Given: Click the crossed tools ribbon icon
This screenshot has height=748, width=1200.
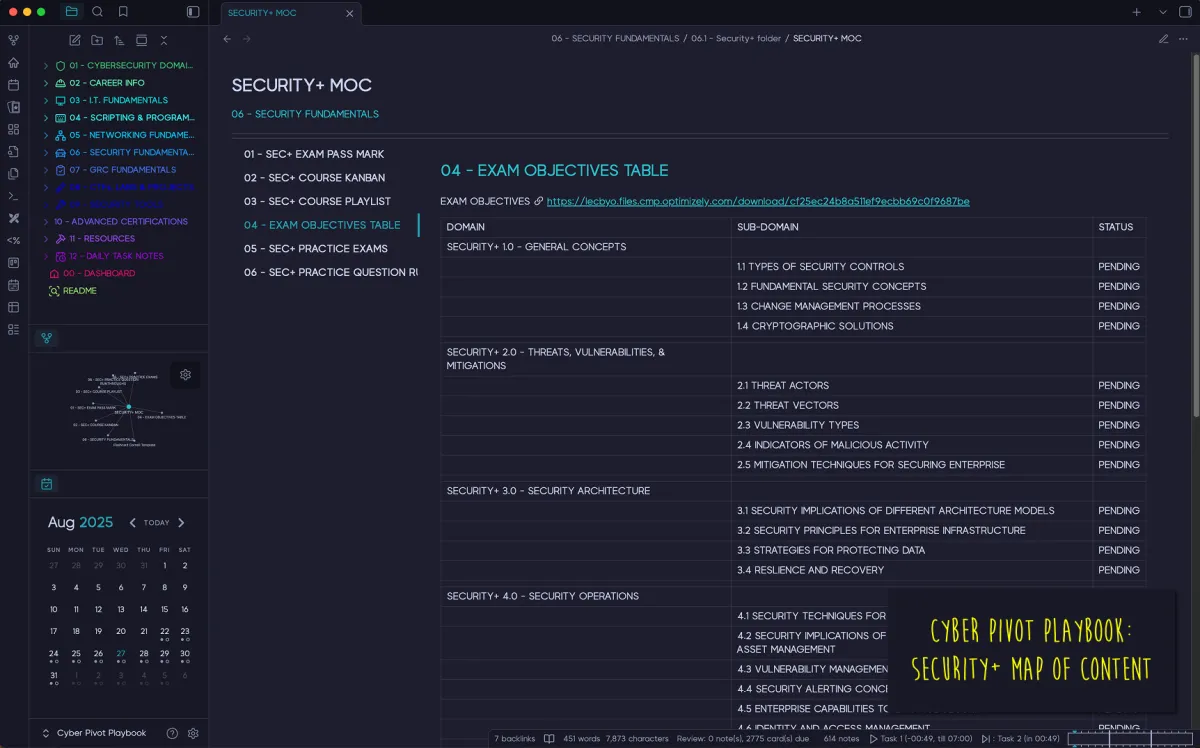Looking at the screenshot, I should coord(13,218).
